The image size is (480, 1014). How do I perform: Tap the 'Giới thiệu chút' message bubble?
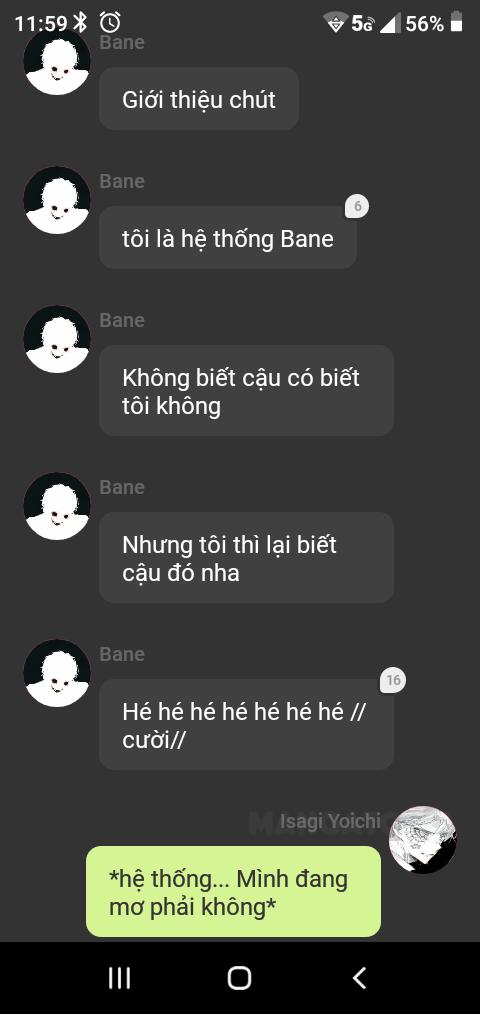click(x=199, y=99)
